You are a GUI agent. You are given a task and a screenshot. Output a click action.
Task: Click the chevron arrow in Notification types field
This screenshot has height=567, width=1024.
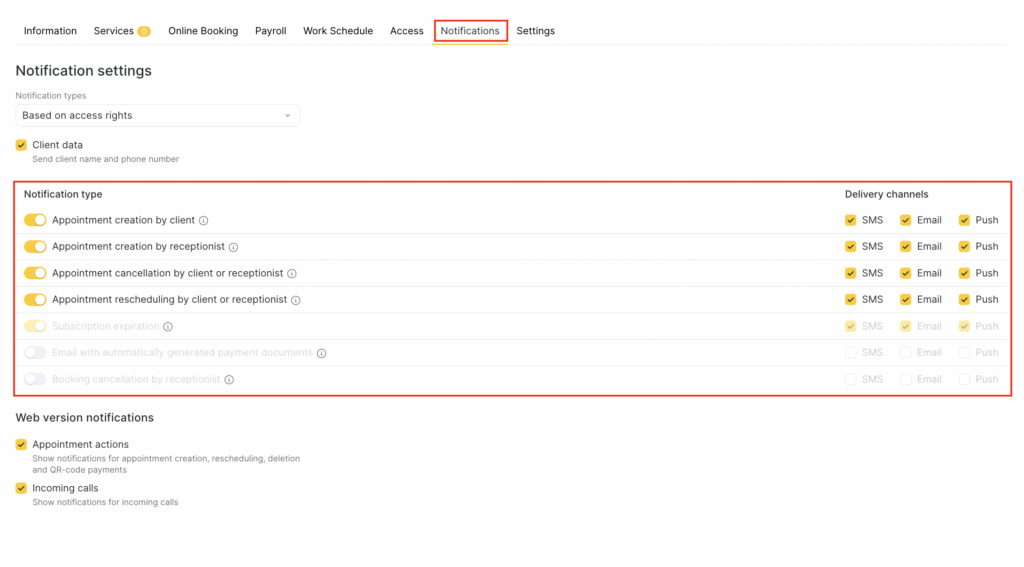[x=287, y=116]
